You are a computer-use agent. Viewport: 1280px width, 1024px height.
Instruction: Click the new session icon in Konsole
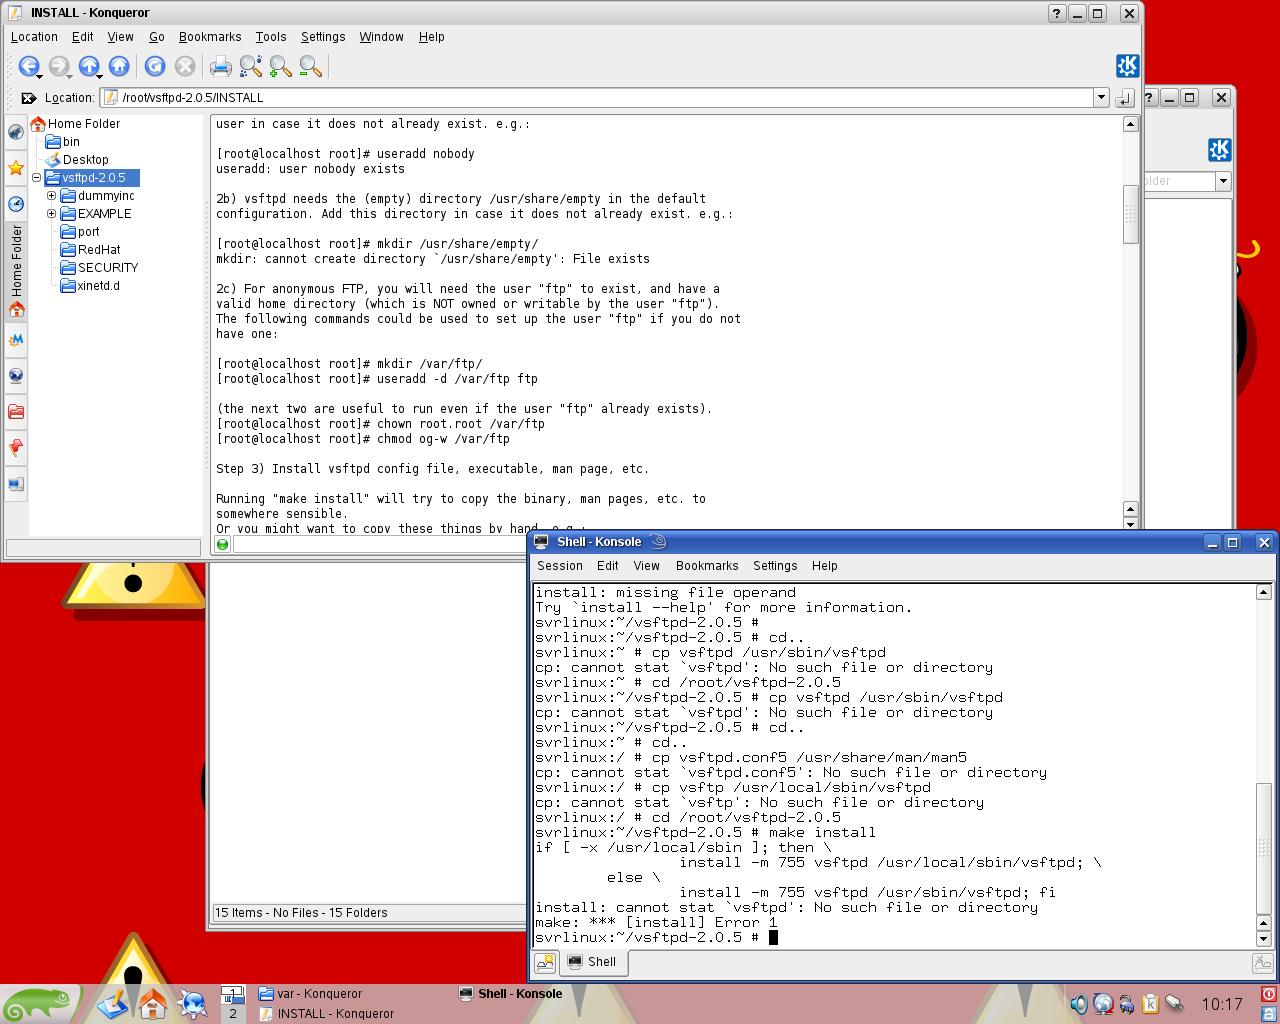pos(545,962)
